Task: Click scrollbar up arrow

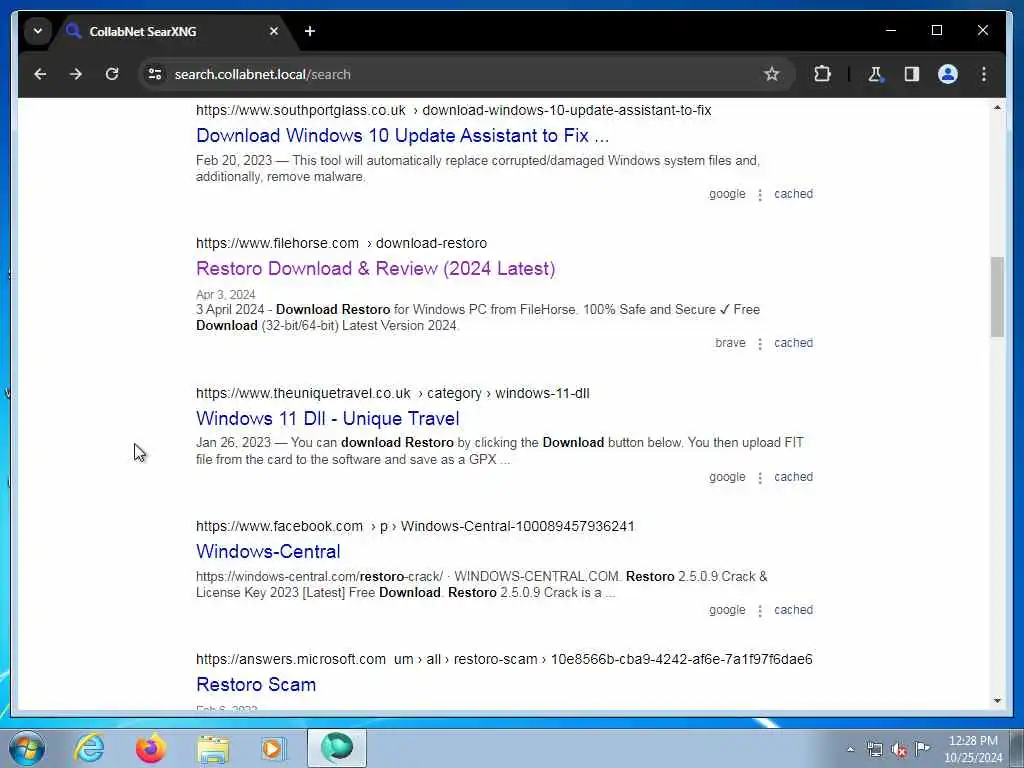Action: [x=997, y=107]
